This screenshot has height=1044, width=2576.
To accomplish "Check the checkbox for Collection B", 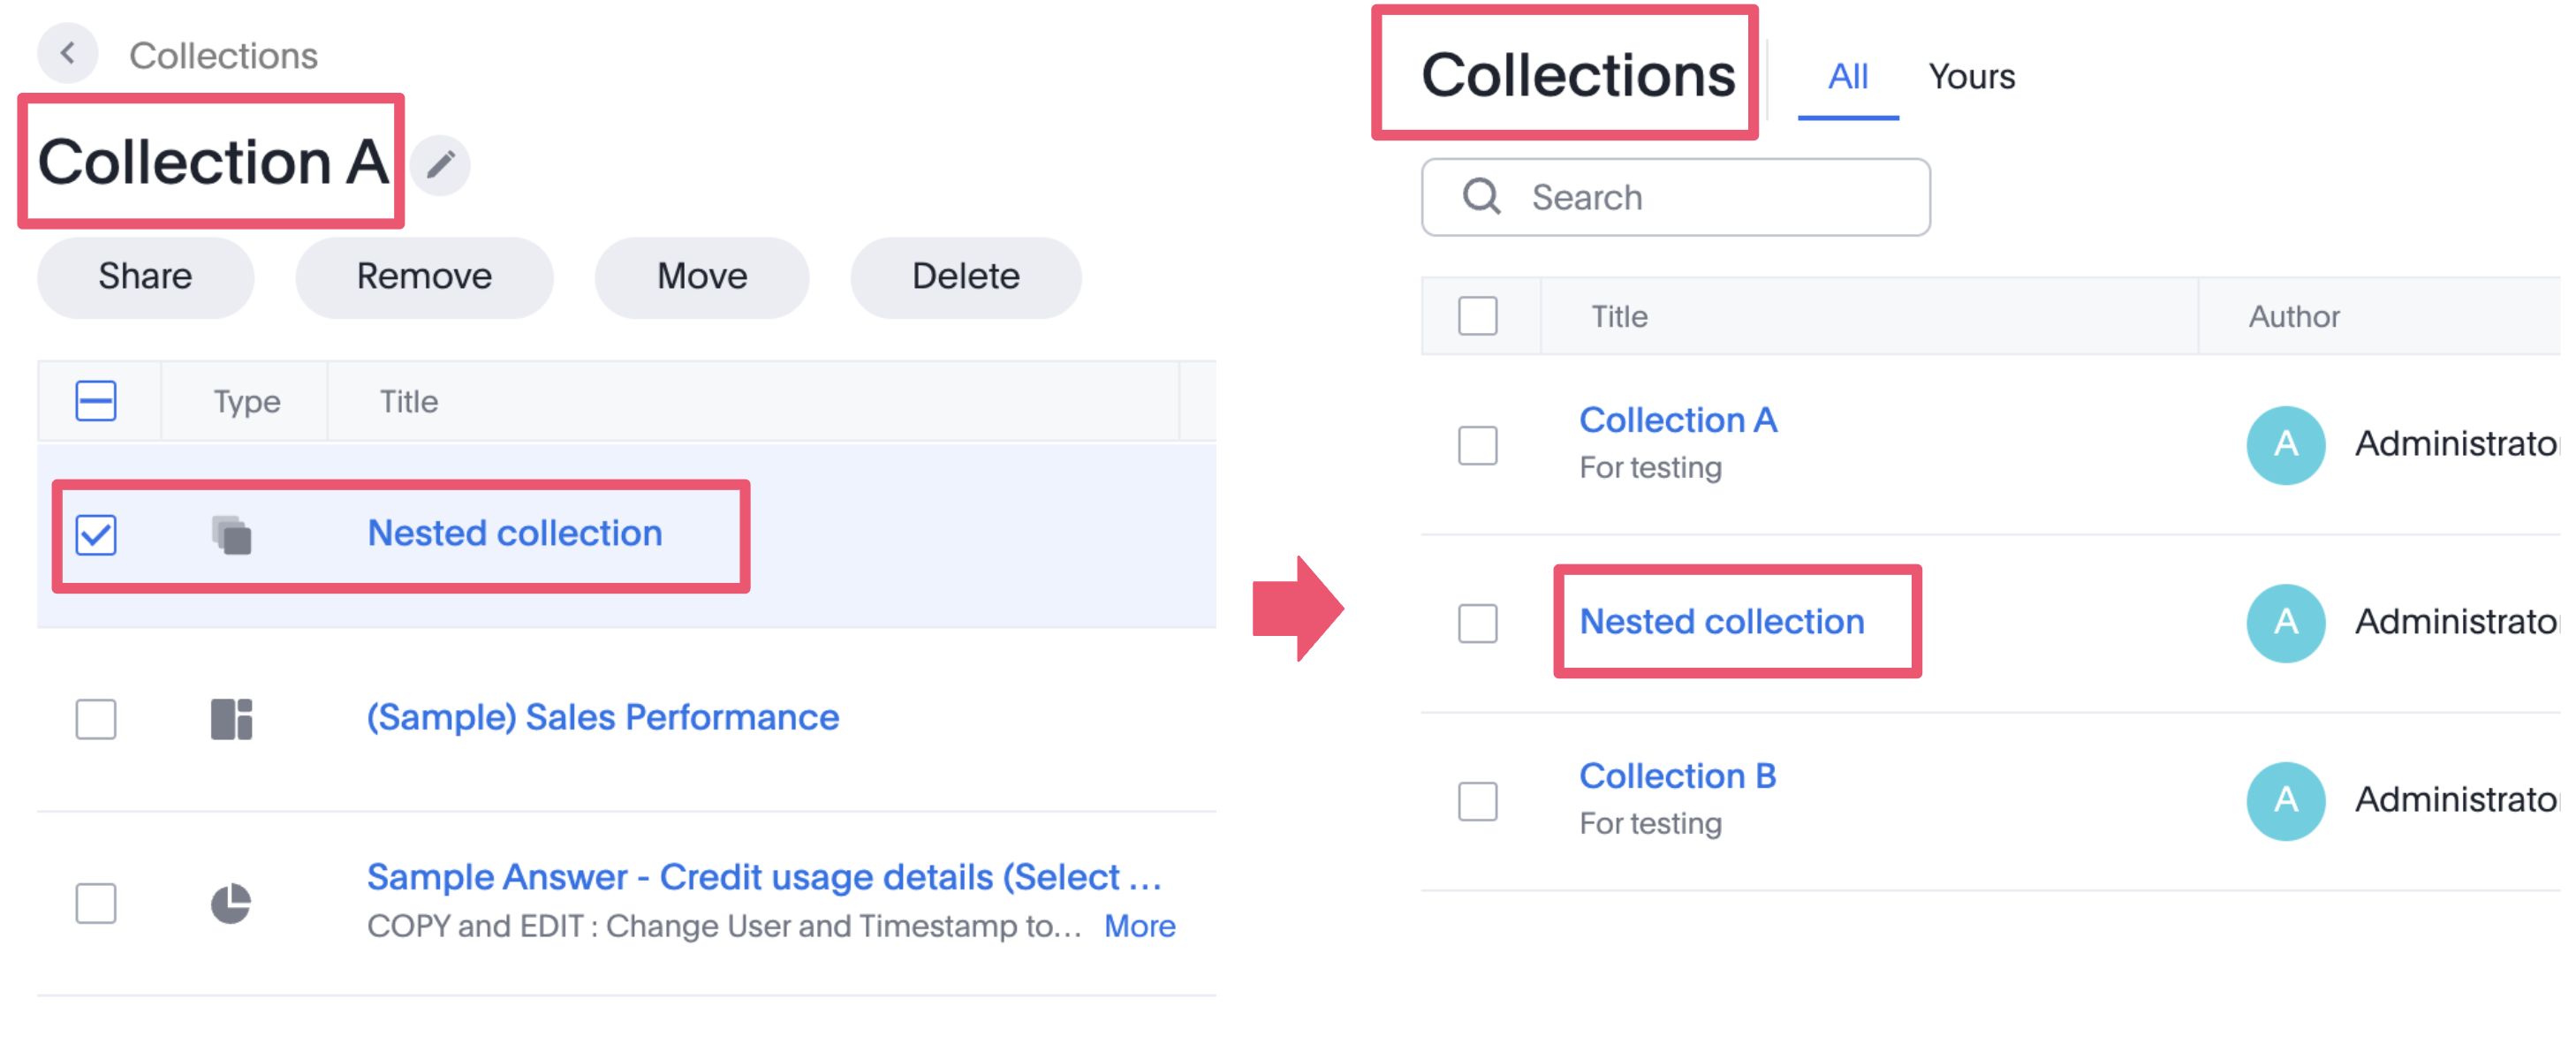I will click(x=1477, y=801).
